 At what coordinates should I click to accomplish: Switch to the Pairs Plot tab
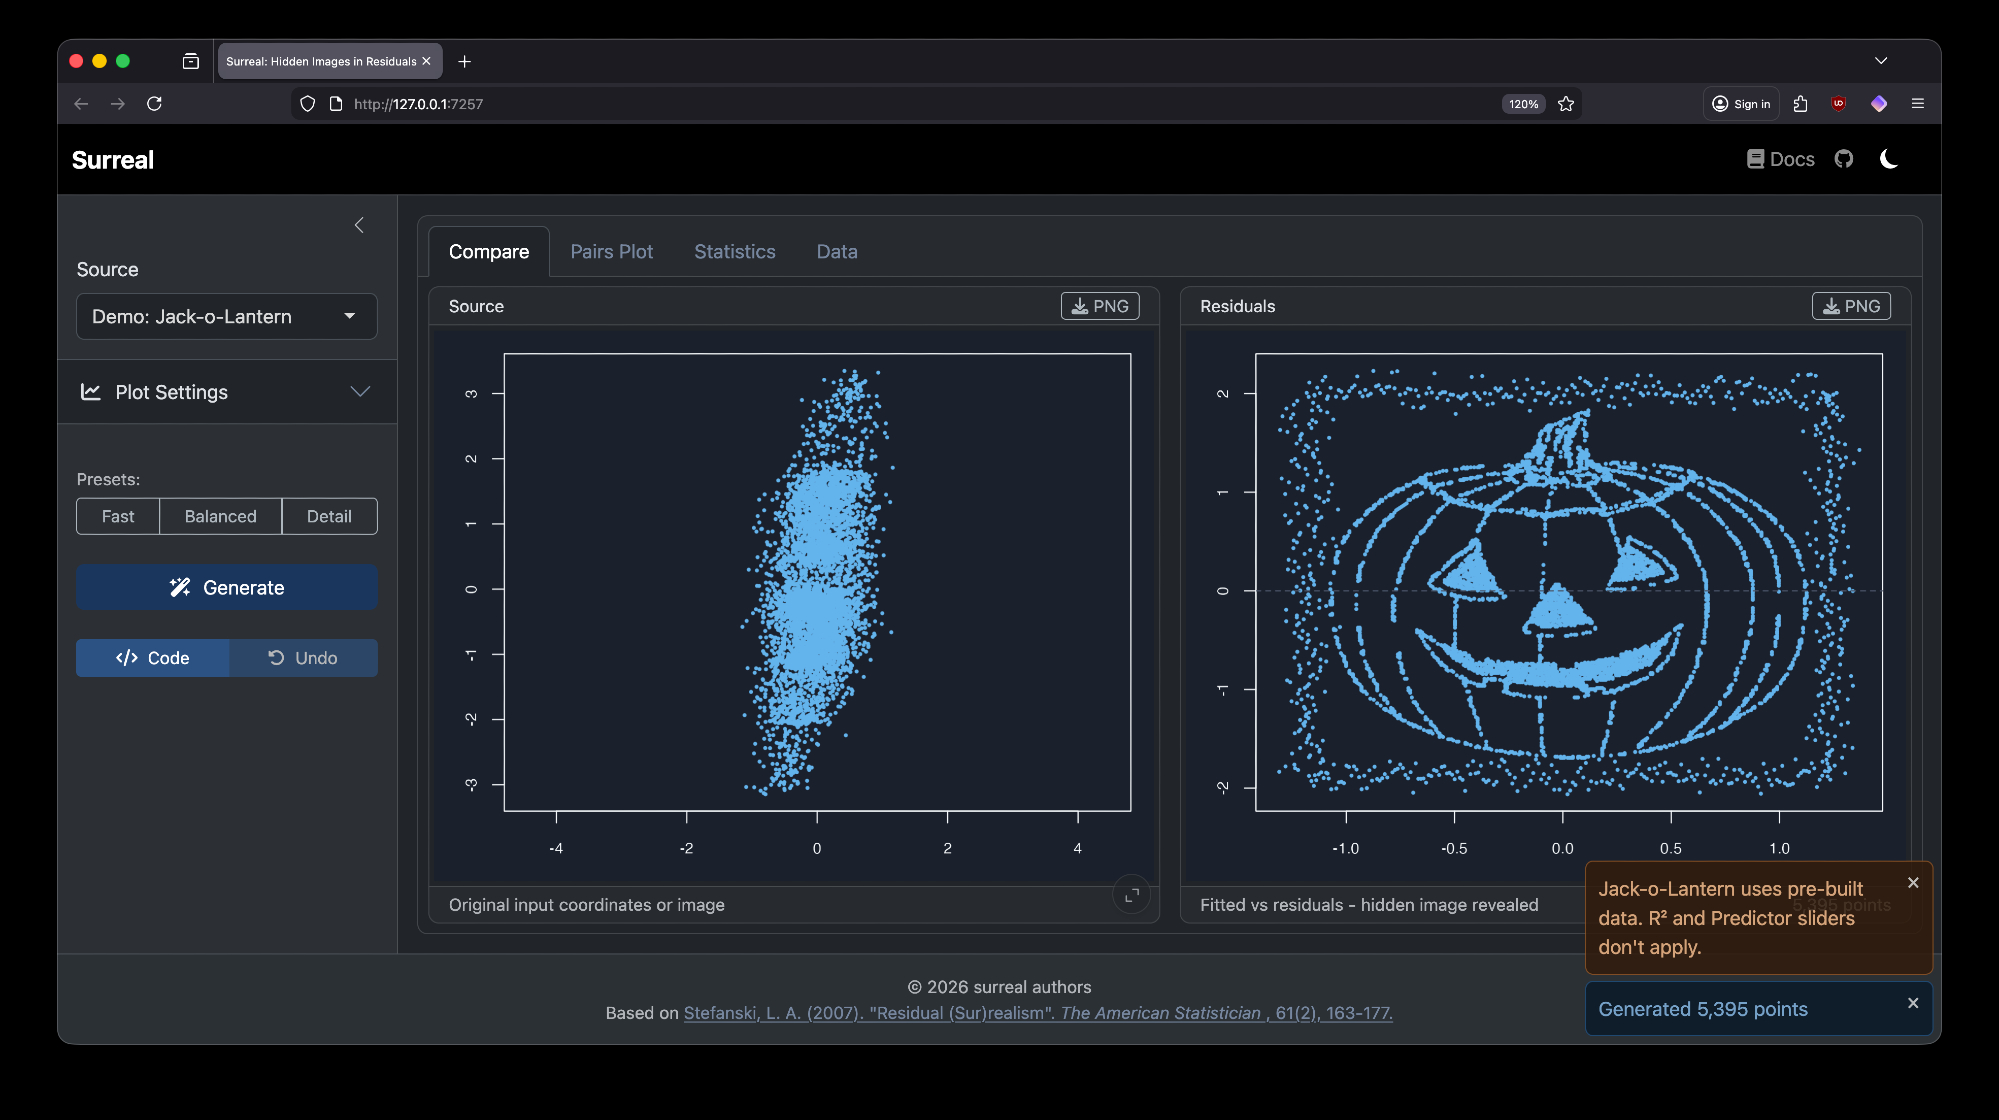[x=611, y=252]
